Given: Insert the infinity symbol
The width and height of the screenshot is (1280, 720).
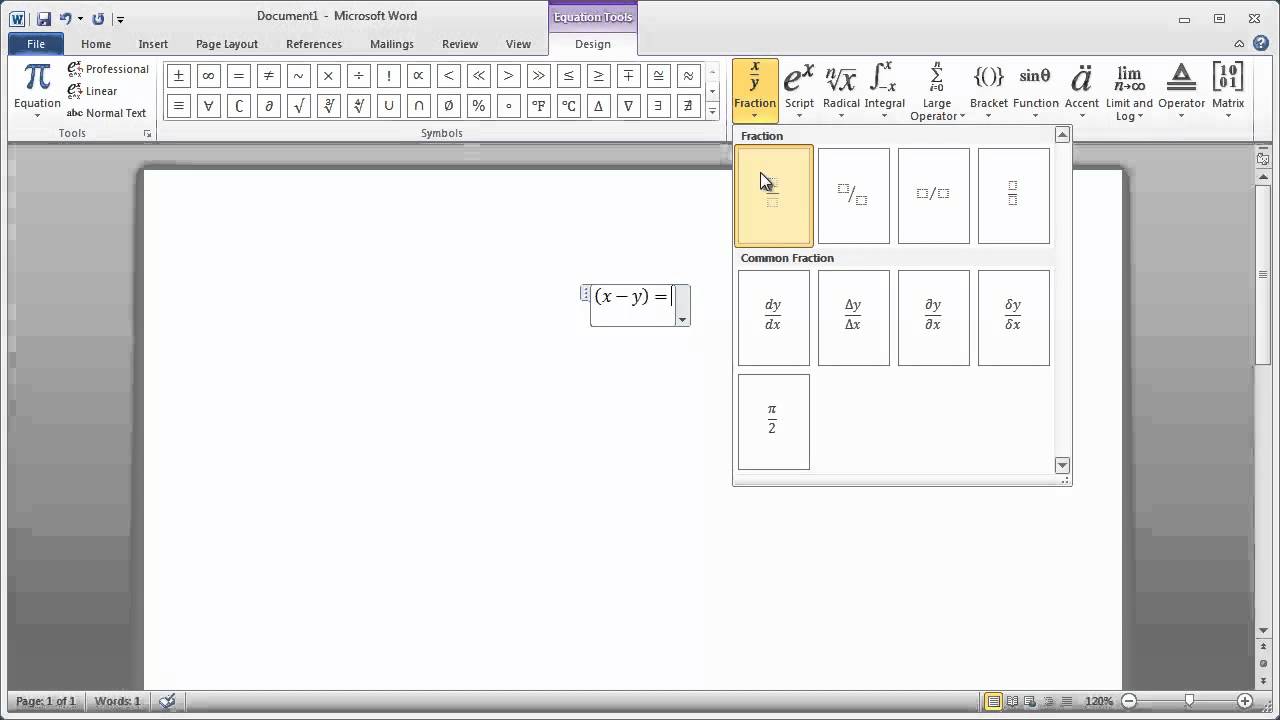Looking at the screenshot, I should pos(208,76).
